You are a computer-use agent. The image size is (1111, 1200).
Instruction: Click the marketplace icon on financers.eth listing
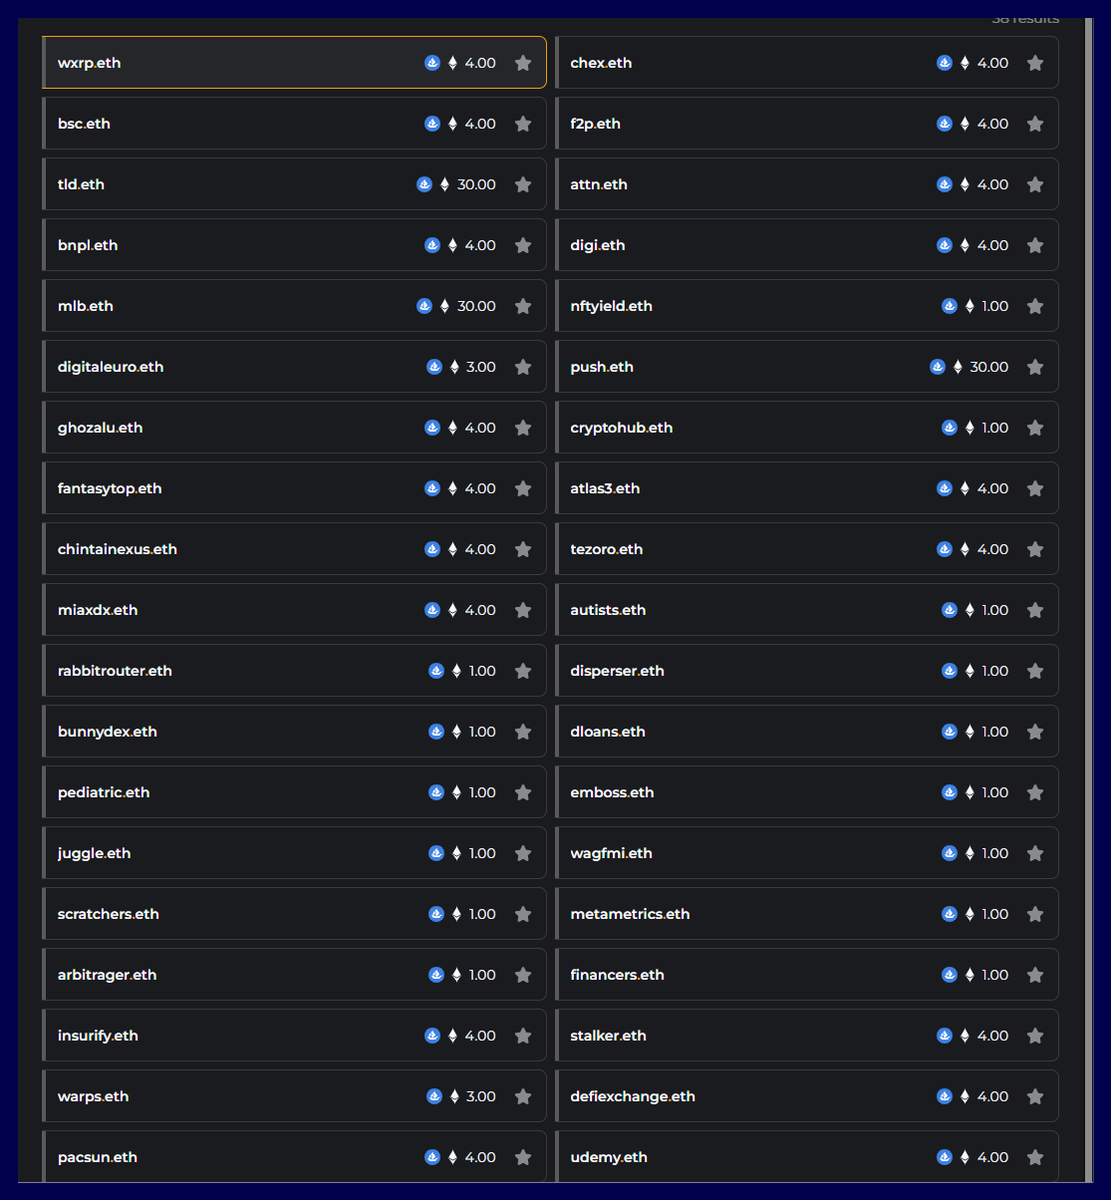coord(949,974)
